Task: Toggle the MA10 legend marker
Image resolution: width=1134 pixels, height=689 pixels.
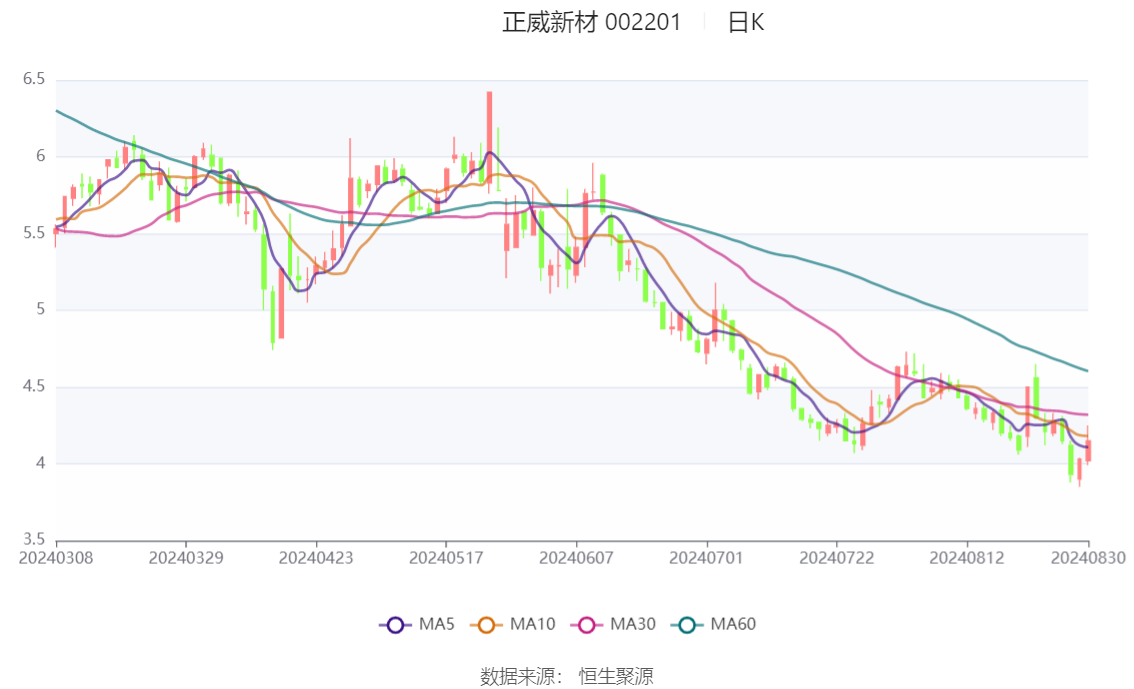Action: point(486,625)
